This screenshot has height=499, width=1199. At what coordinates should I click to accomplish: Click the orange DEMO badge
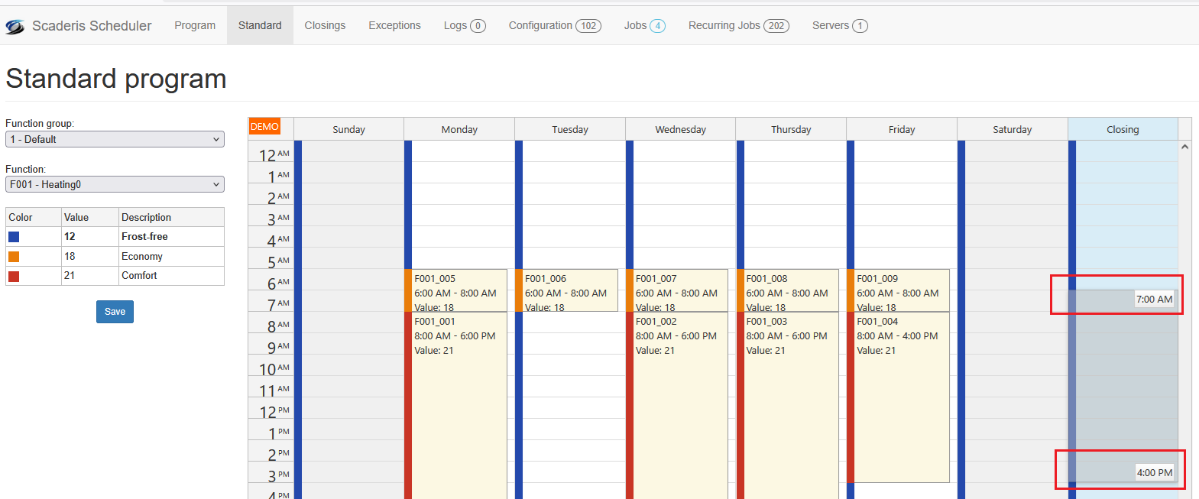click(x=265, y=127)
